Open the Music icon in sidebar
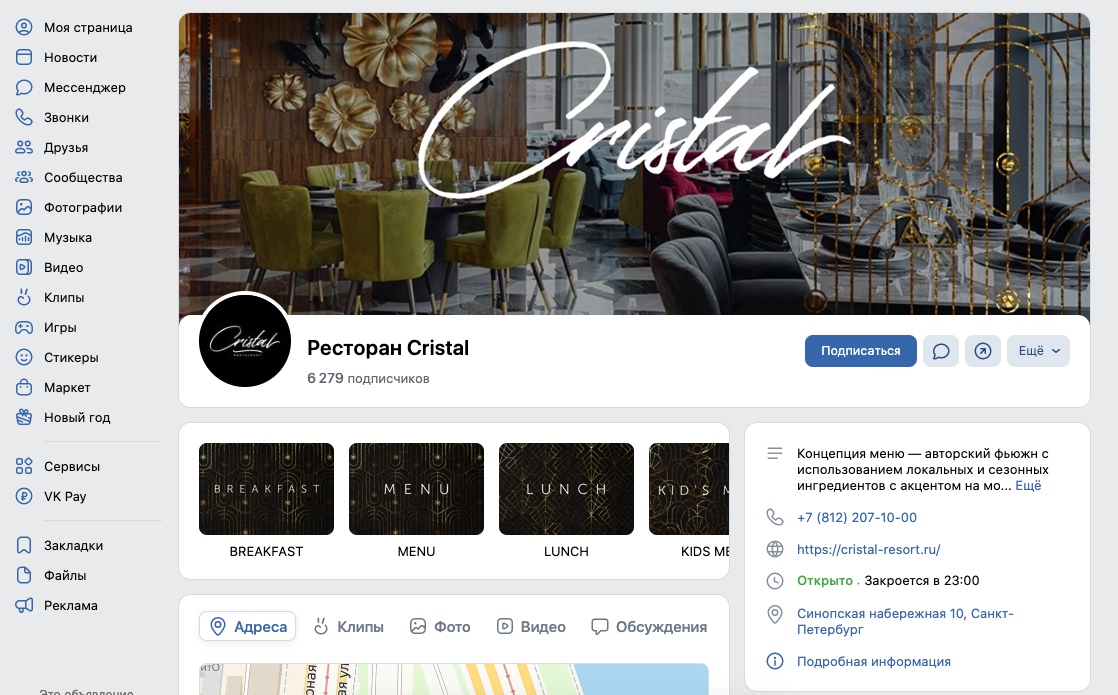1118x695 pixels. click(24, 237)
